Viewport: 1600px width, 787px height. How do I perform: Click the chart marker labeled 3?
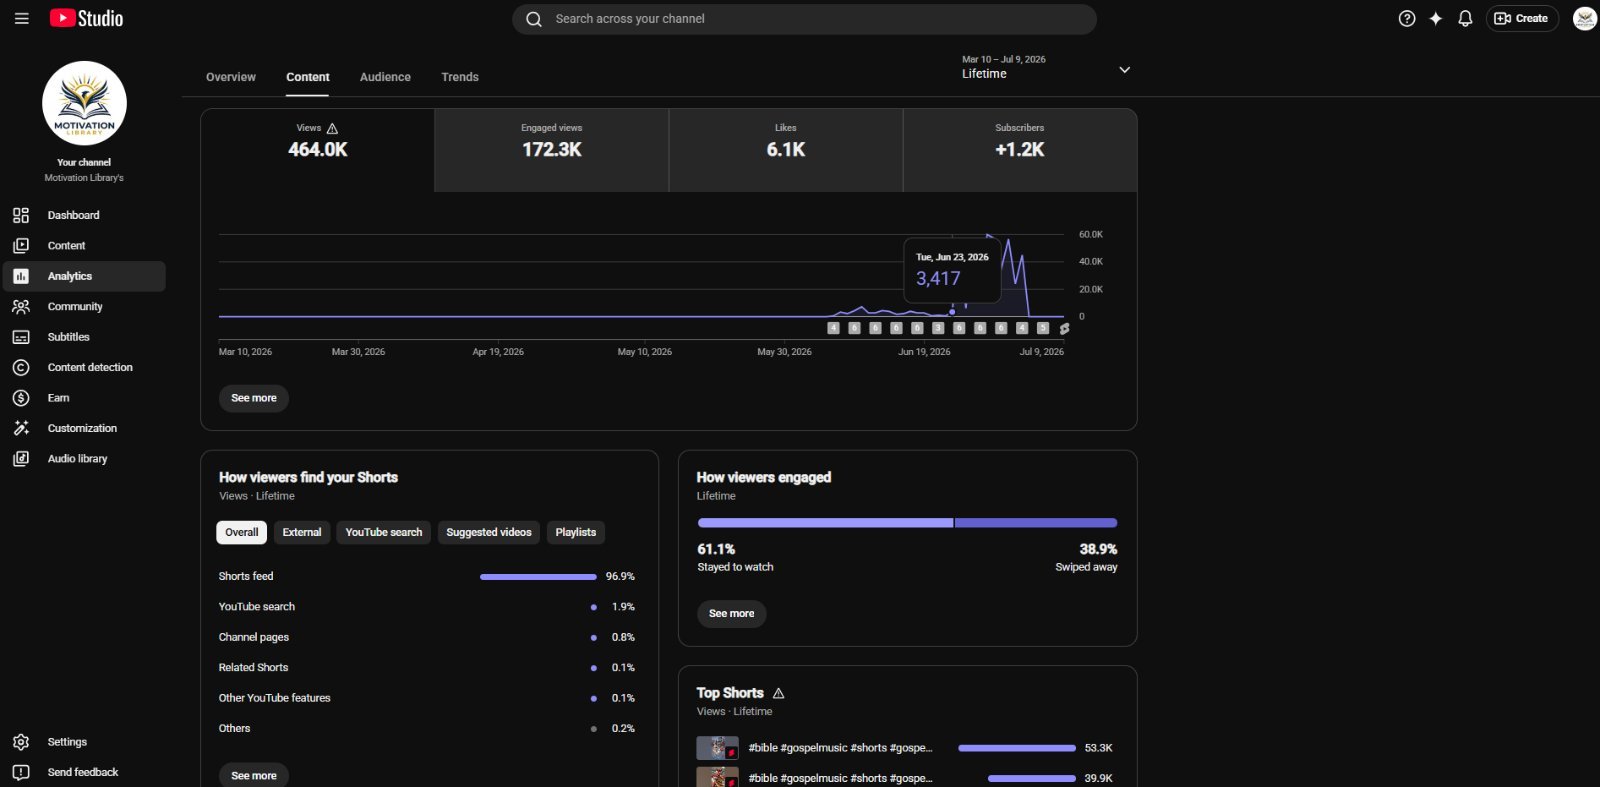coord(938,328)
